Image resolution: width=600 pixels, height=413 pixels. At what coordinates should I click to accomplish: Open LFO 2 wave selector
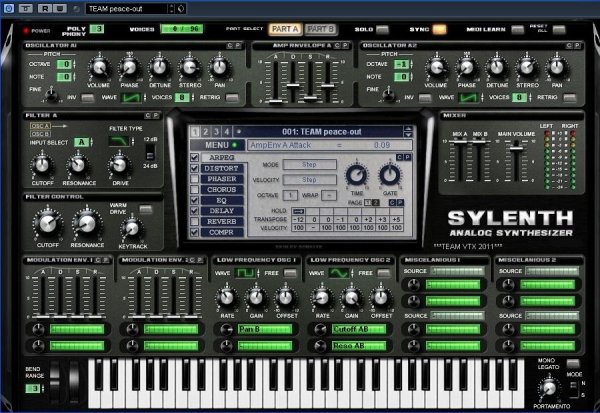(339, 273)
